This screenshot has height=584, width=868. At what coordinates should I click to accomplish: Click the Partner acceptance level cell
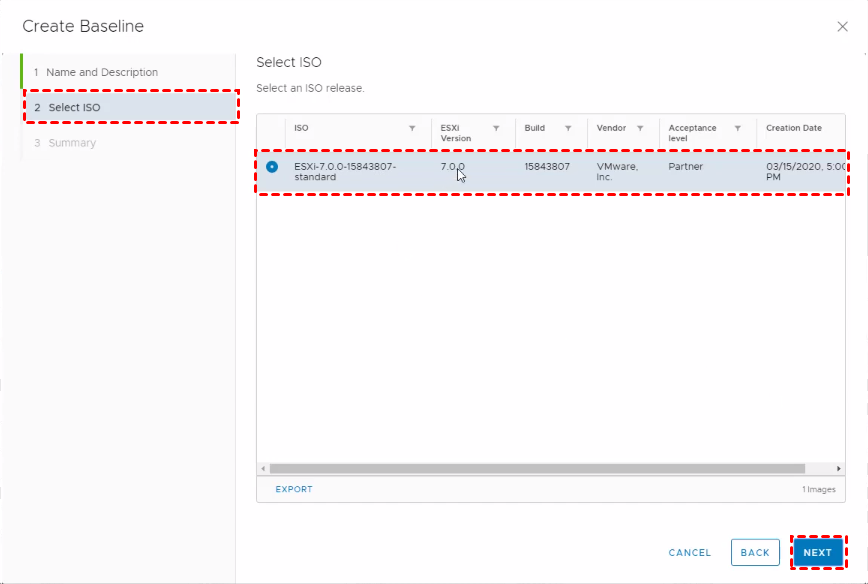coord(685,167)
